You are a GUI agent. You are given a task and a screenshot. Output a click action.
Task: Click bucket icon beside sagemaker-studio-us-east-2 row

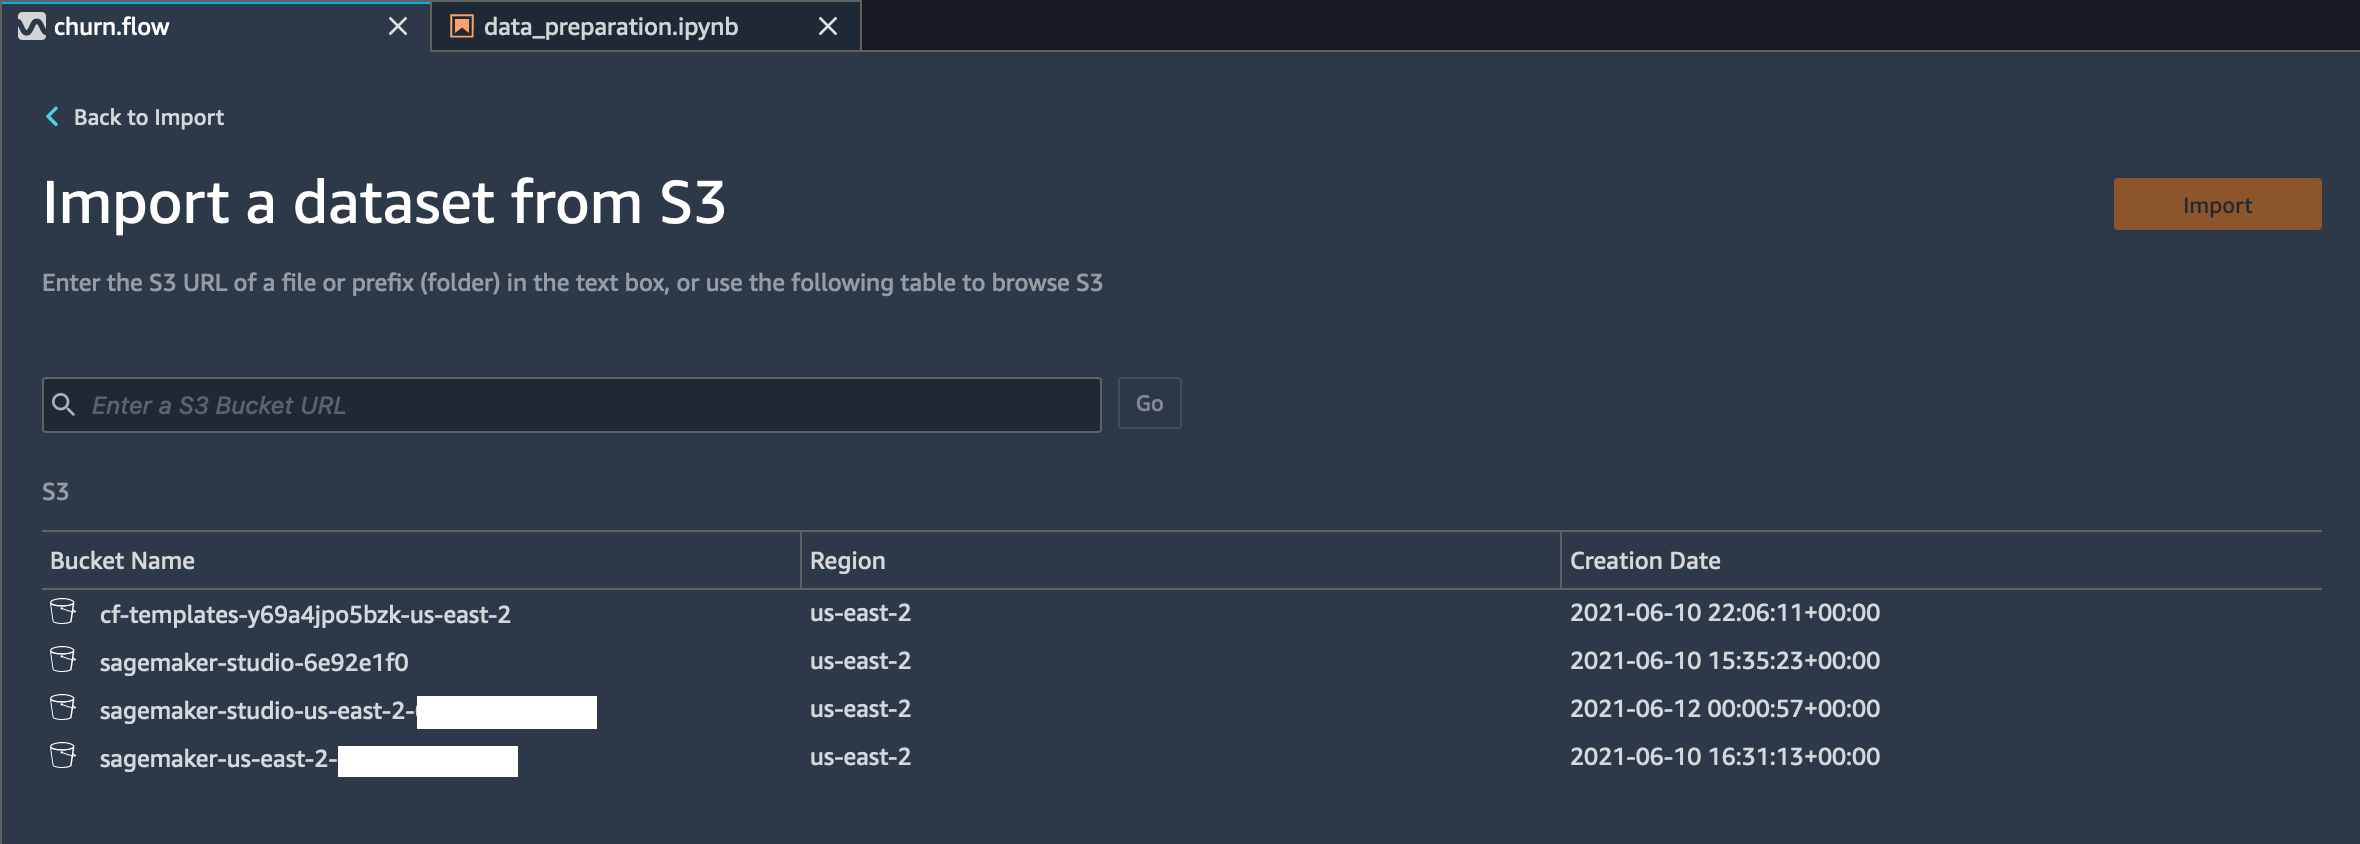(x=63, y=708)
